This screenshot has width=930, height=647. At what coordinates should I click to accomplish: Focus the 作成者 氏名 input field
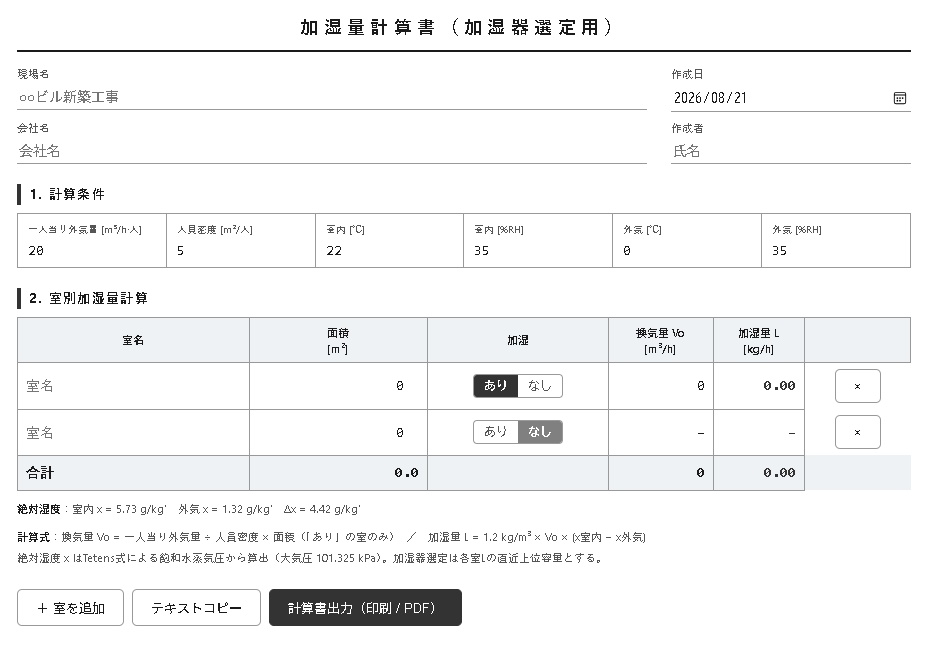click(x=791, y=151)
